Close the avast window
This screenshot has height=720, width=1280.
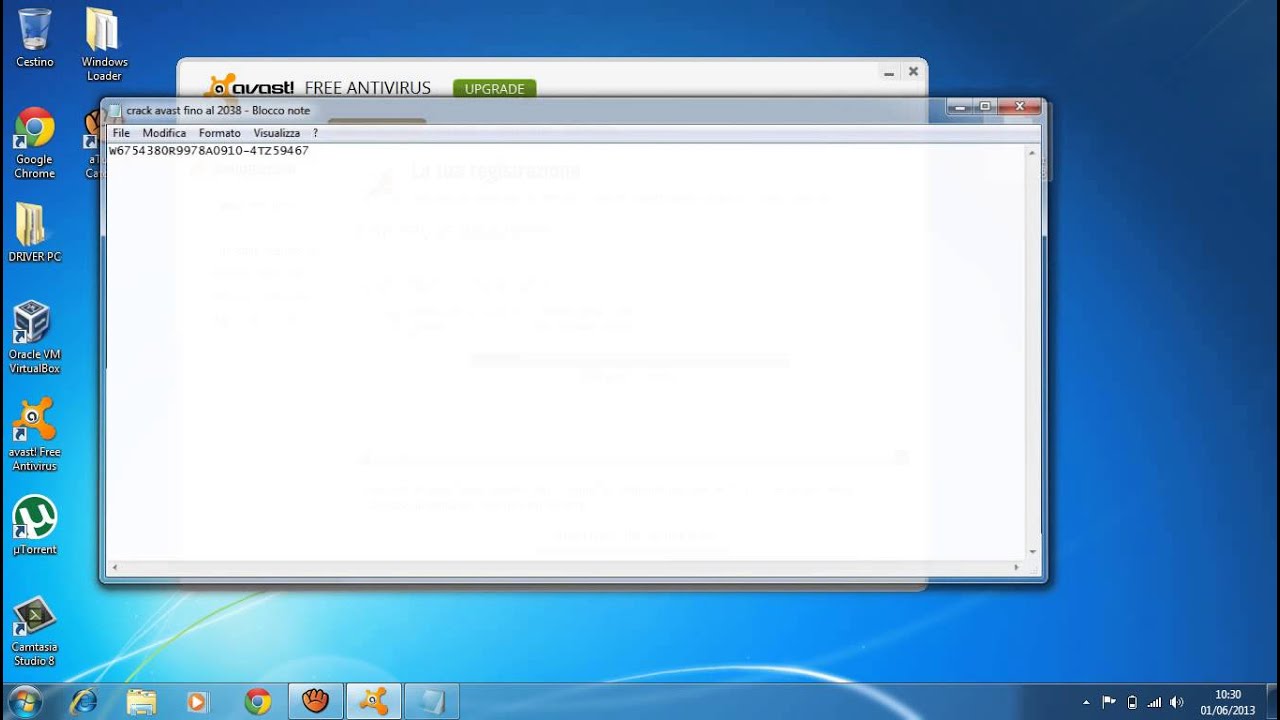click(x=913, y=72)
